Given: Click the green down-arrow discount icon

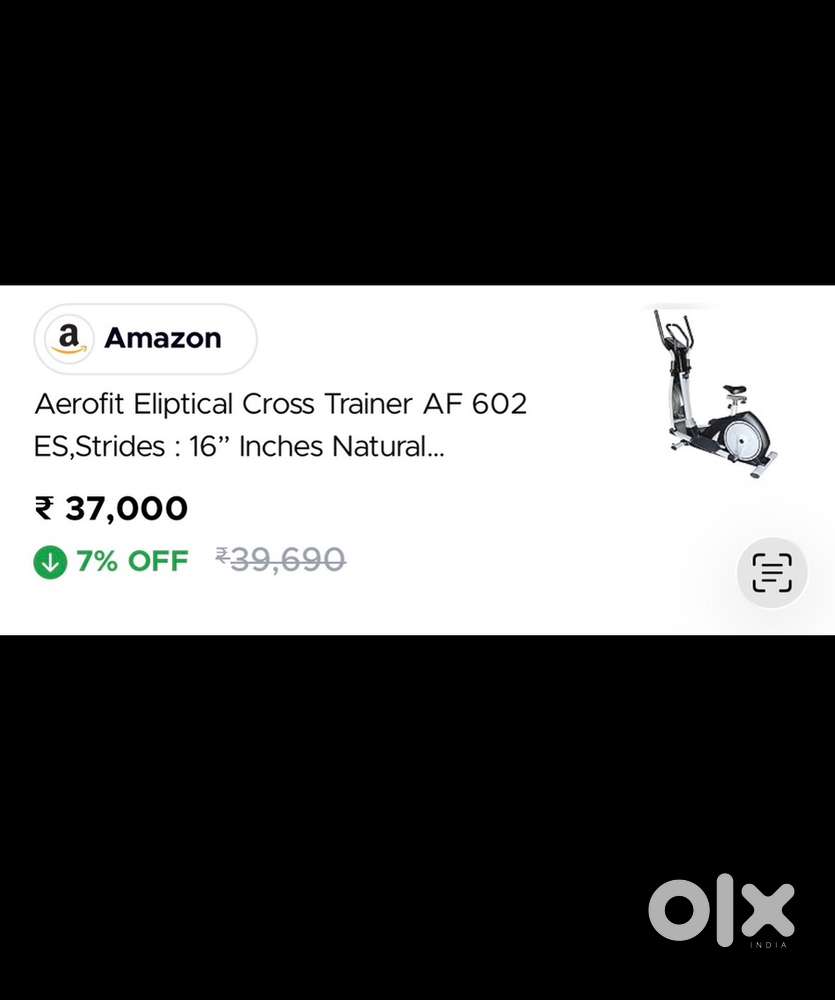Looking at the screenshot, I should coord(50,562).
